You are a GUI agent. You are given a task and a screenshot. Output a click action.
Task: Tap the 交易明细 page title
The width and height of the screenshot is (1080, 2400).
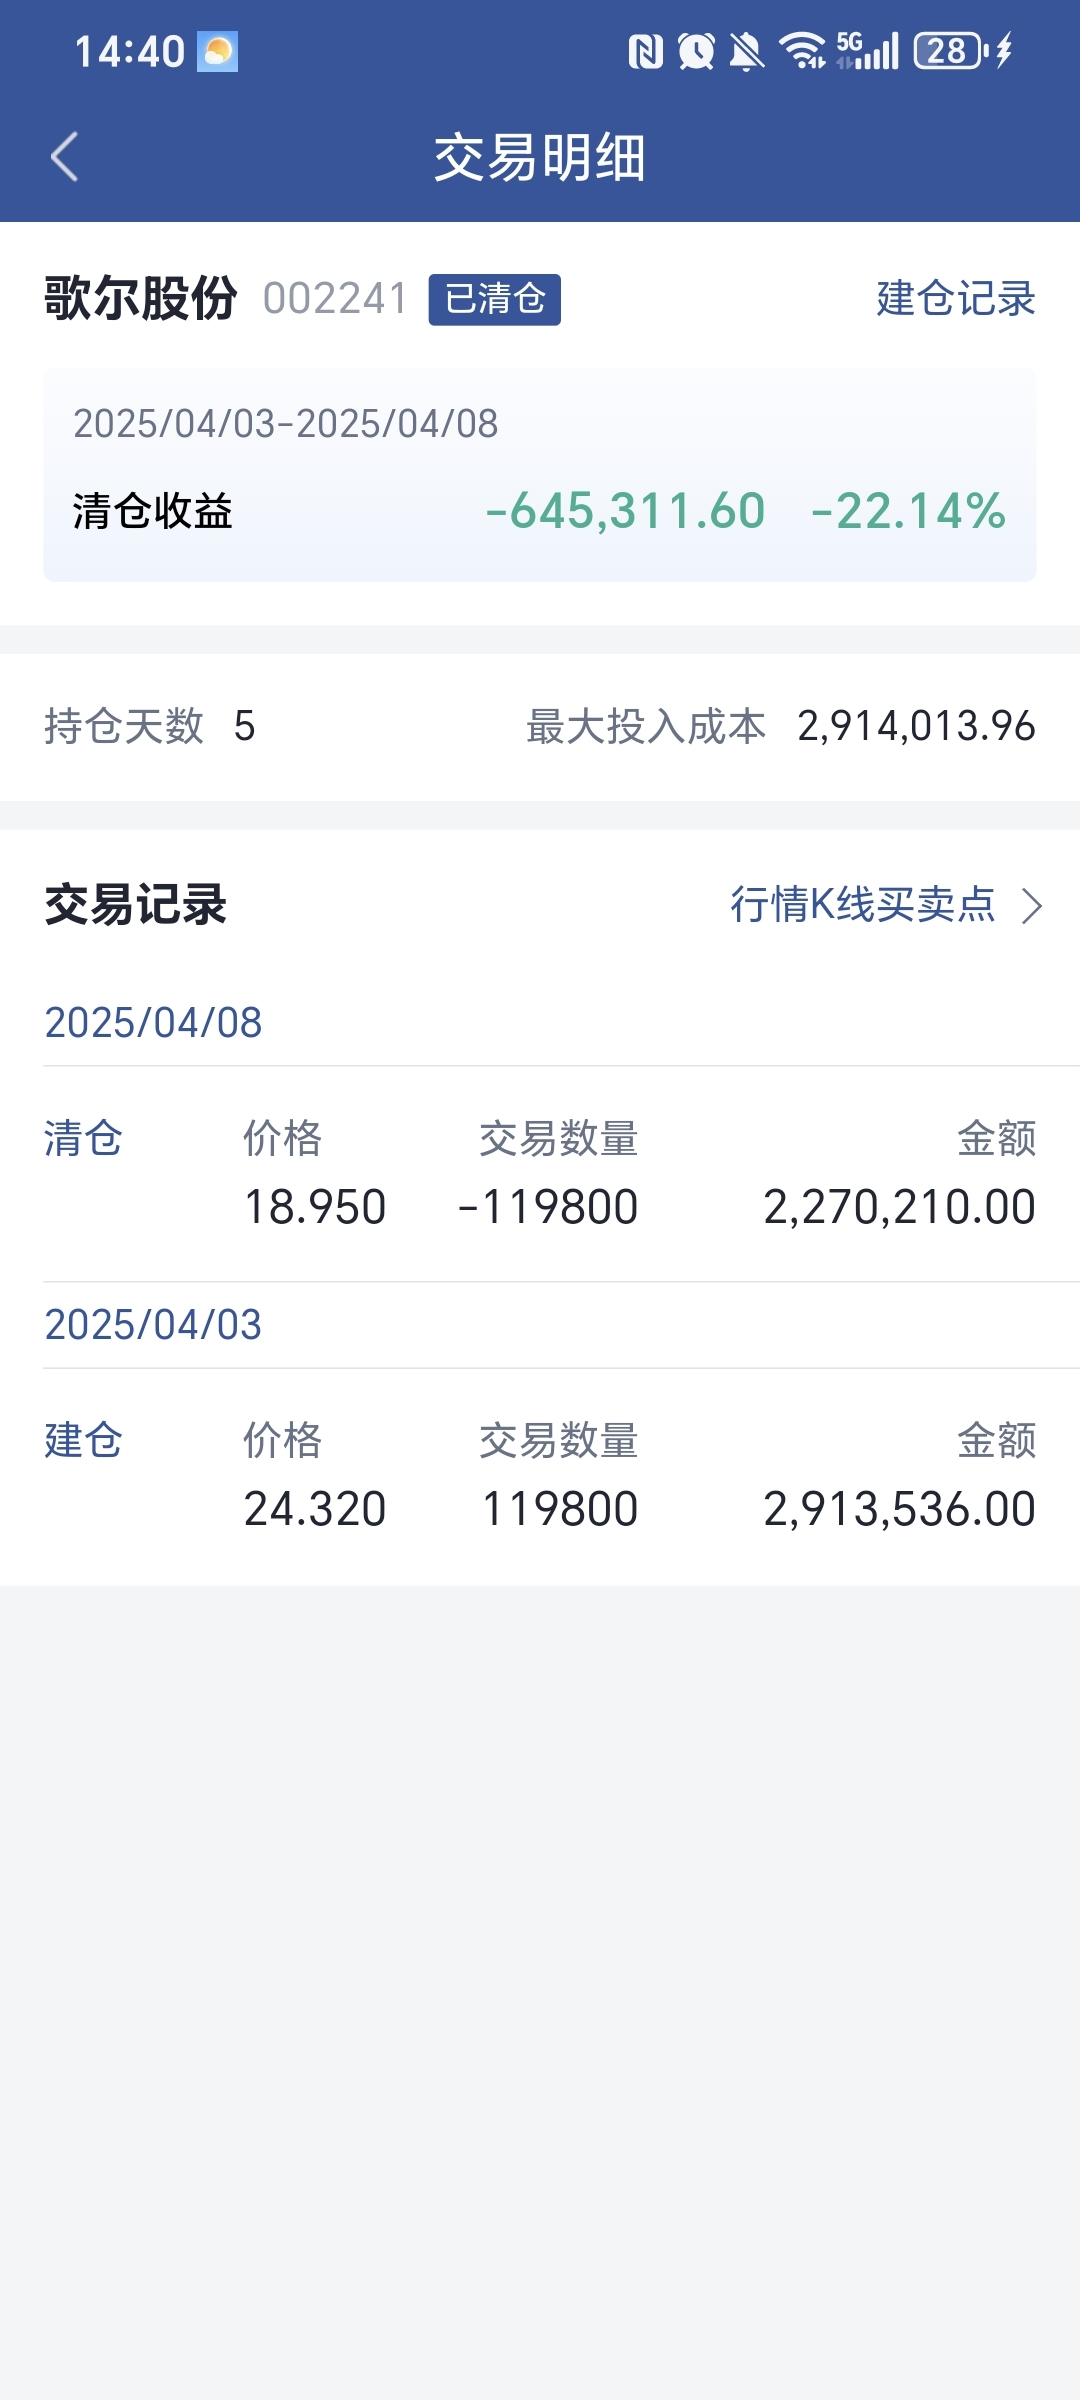click(x=540, y=158)
